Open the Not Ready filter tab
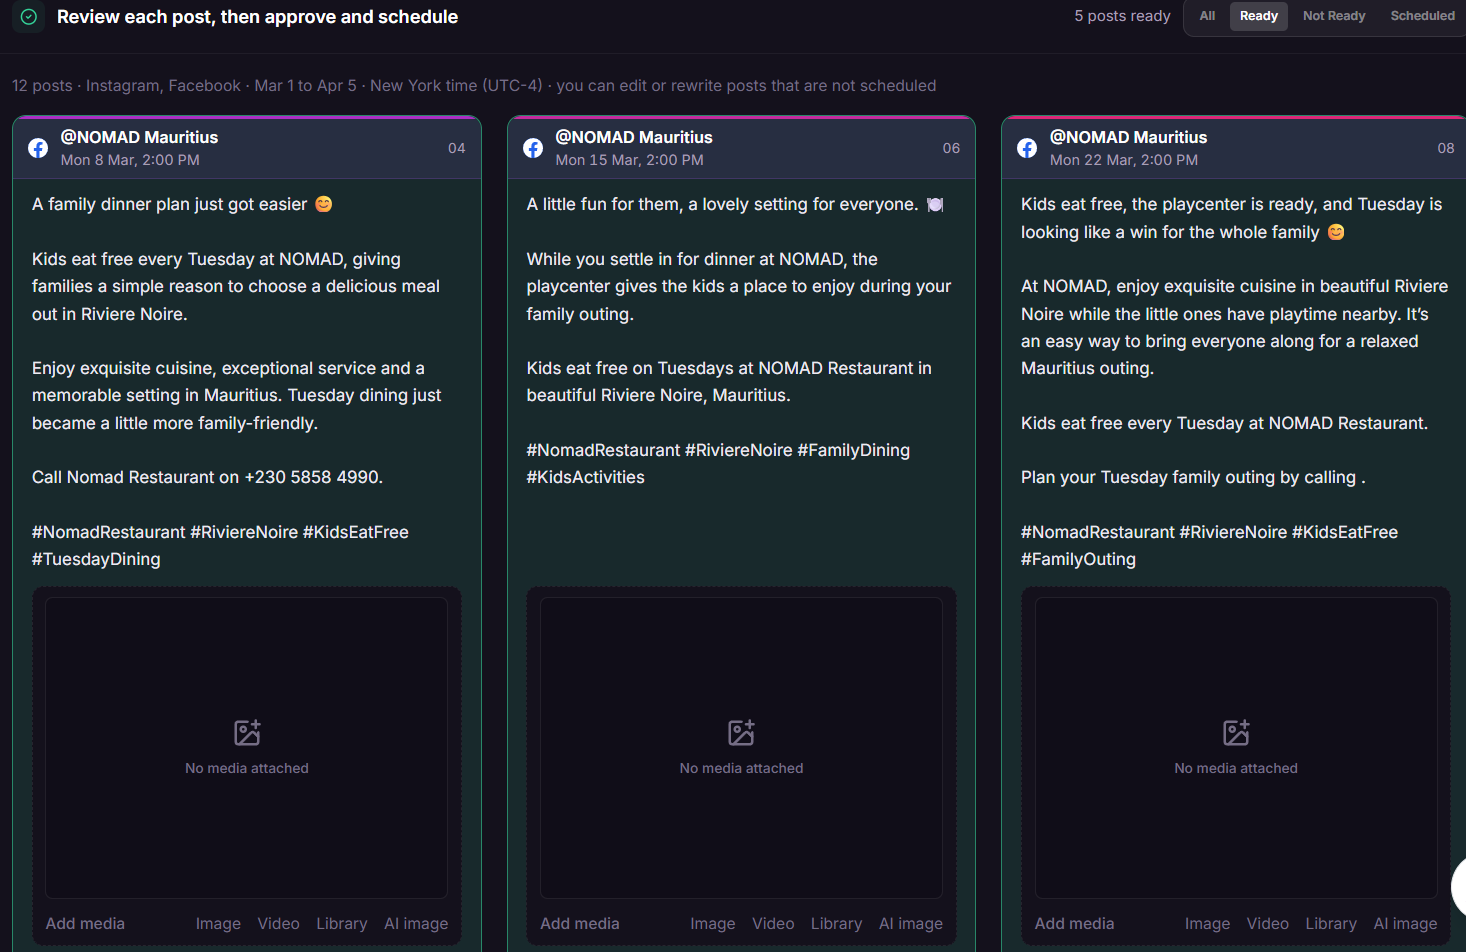1466x952 pixels. tap(1334, 16)
